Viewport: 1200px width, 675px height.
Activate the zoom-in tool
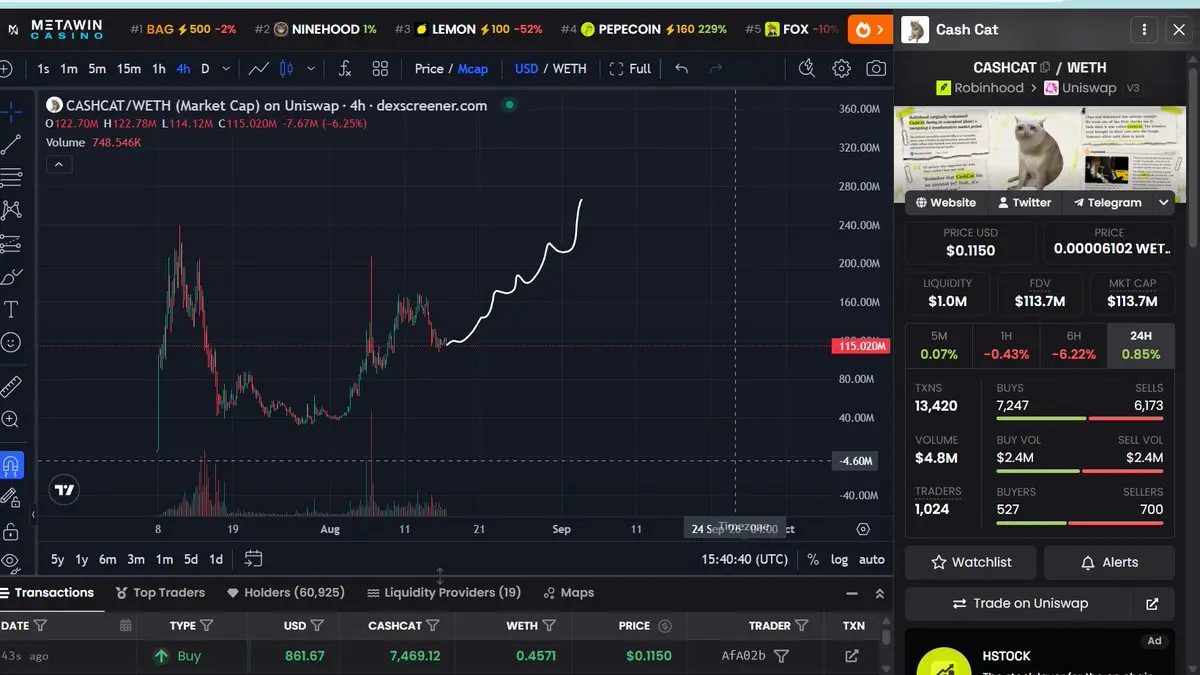point(11,419)
